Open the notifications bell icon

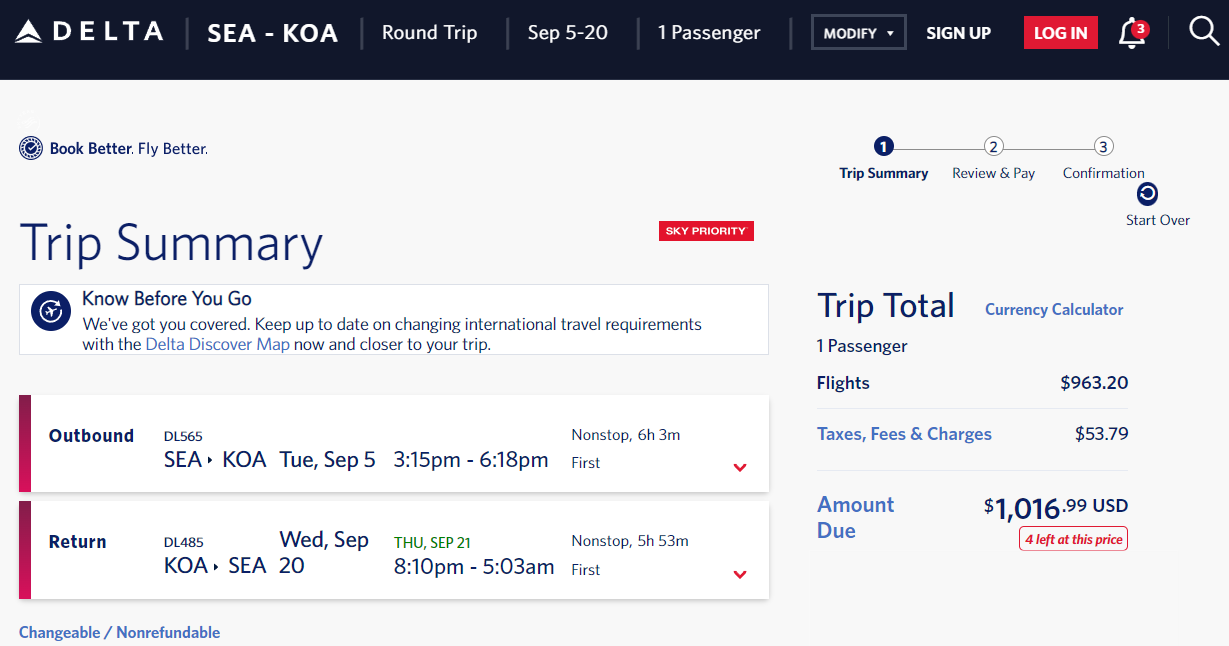point(1132,32)
